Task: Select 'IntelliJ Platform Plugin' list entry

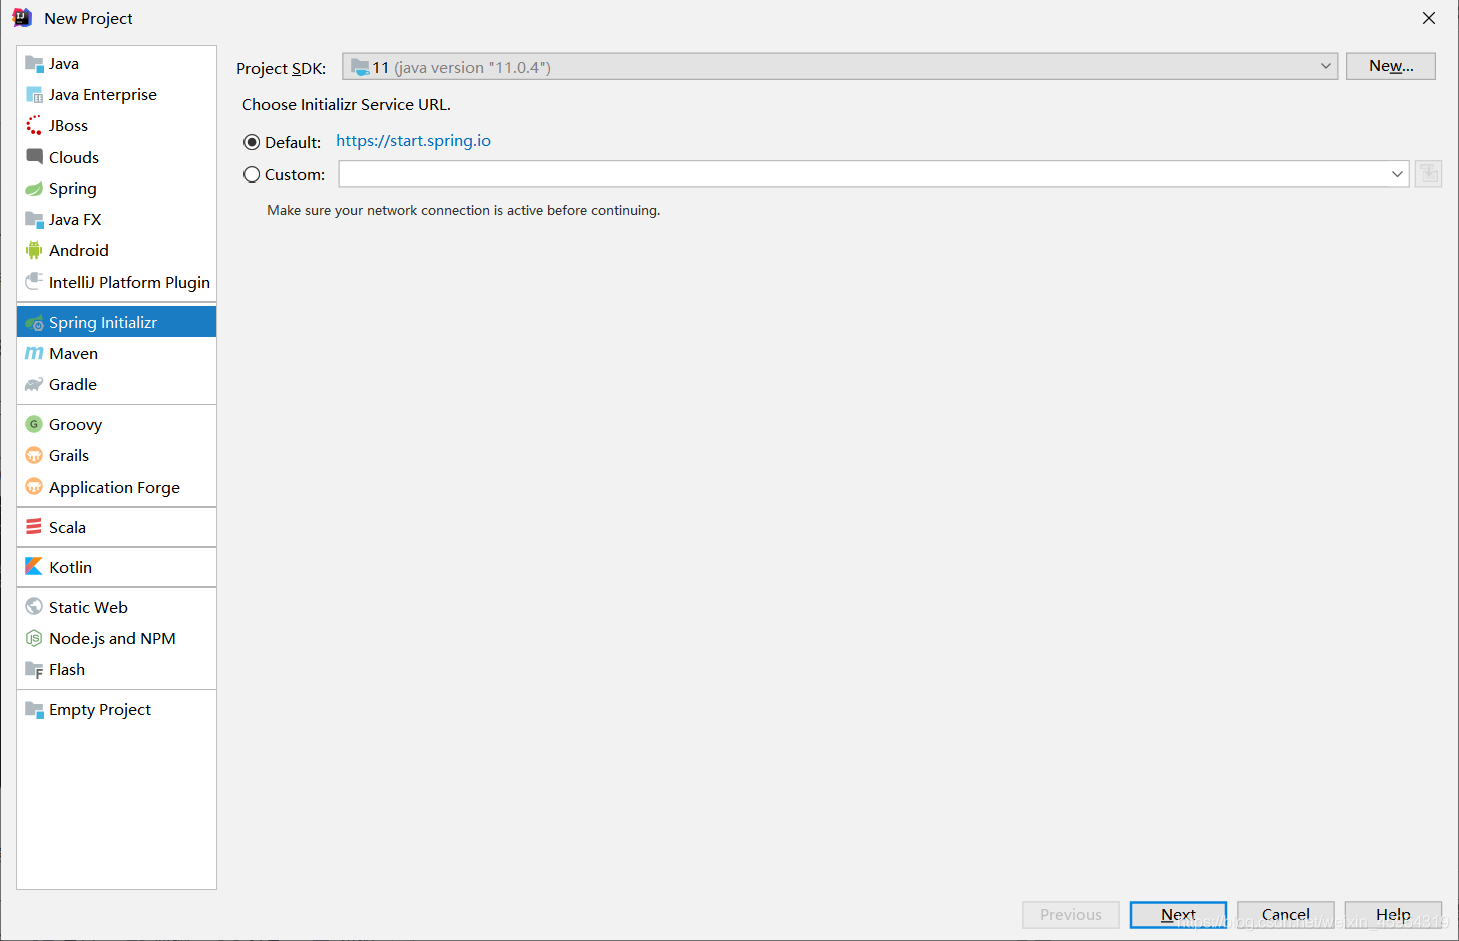Action: pyautogui.click(x=116, y=282)
